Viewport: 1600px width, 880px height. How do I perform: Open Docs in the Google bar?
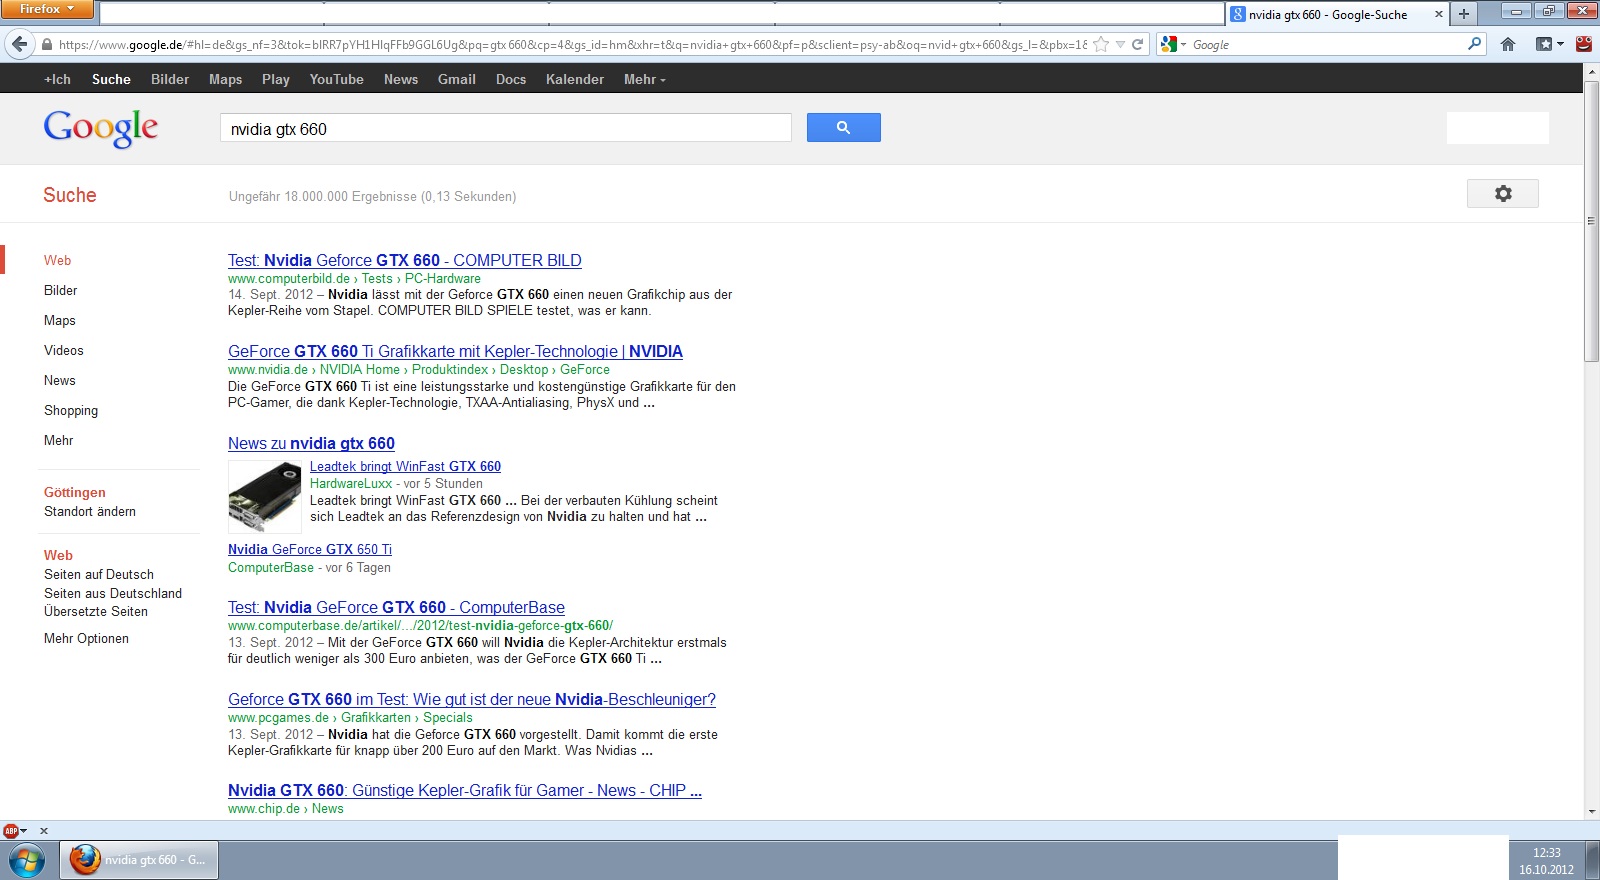pos(511,79)
